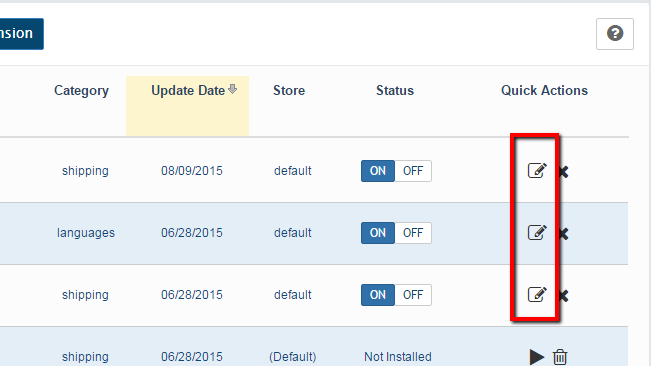
Task: Open the help question mark button
Action: coord(614,34)
